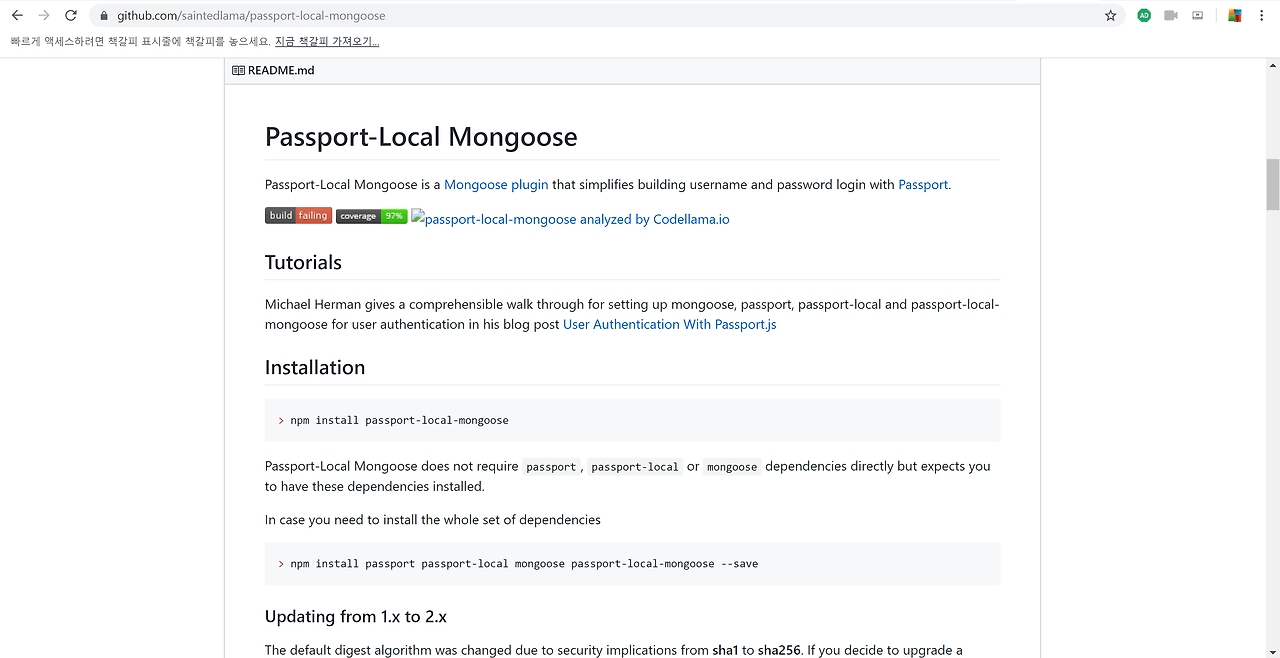The height and width of the screenshot is (658, 1280).
Task: Click the Passport-Local Mongoose heading
Action: (x=421, y=136)
